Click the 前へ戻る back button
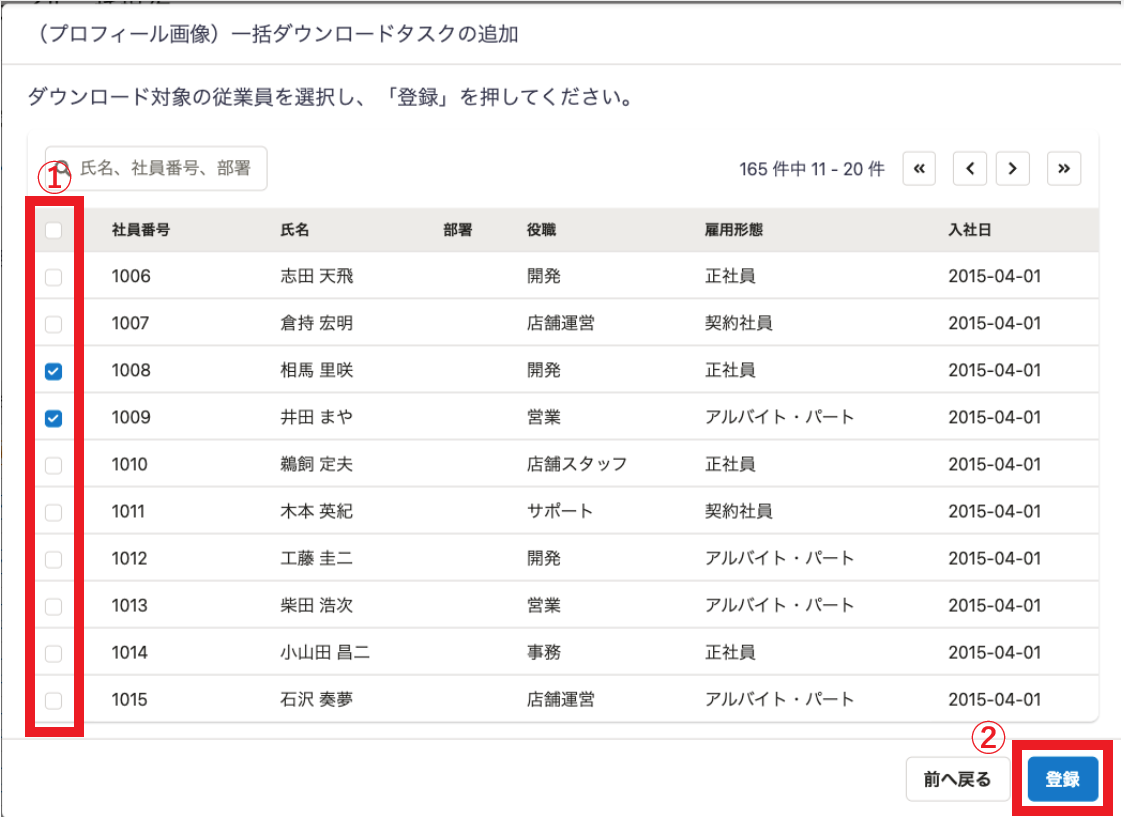Screen dimensions: 1124x817 (x=957, y=779)
